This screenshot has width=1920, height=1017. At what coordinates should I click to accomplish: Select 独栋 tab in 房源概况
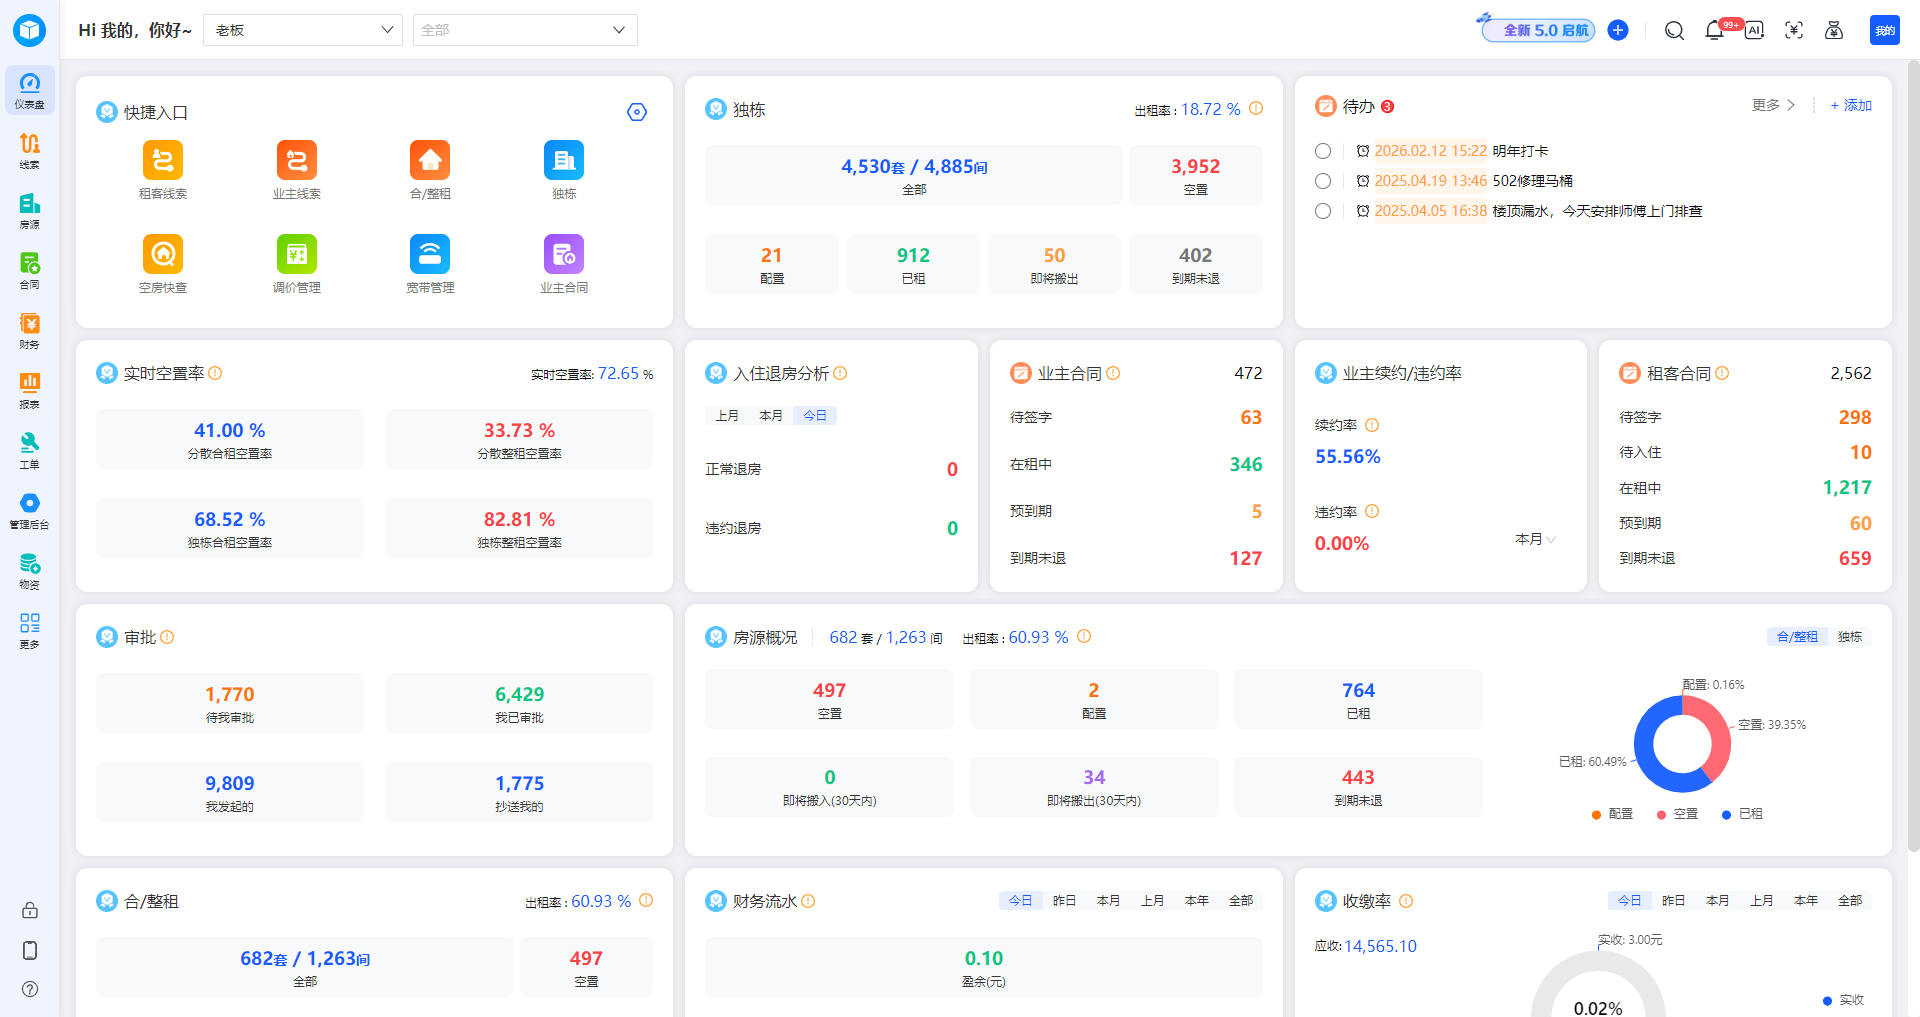point(1849,637)
